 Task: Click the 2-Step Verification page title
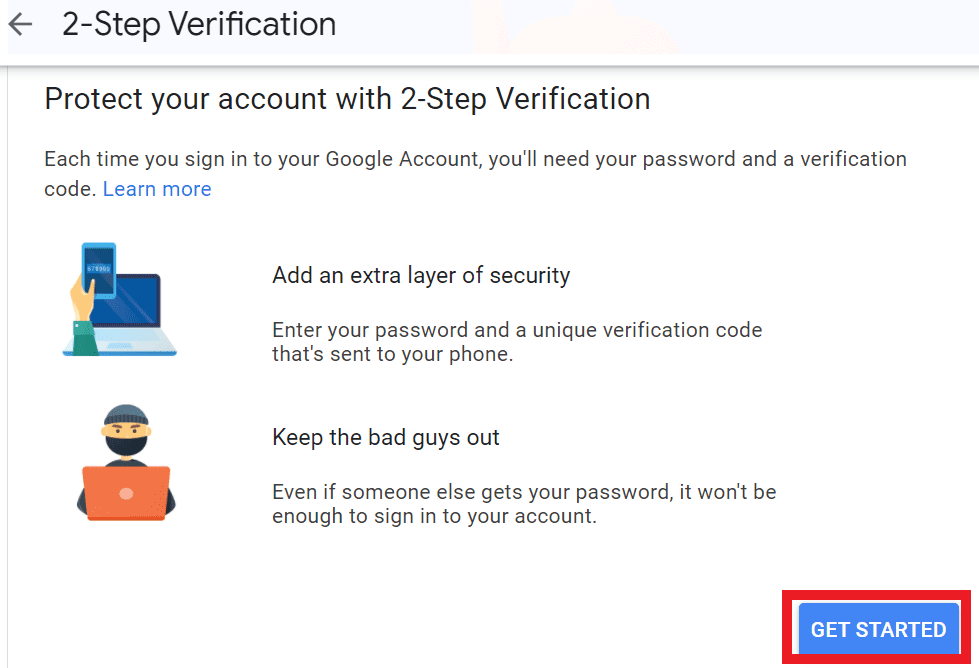pyautogui.click(x=199, y=24)
